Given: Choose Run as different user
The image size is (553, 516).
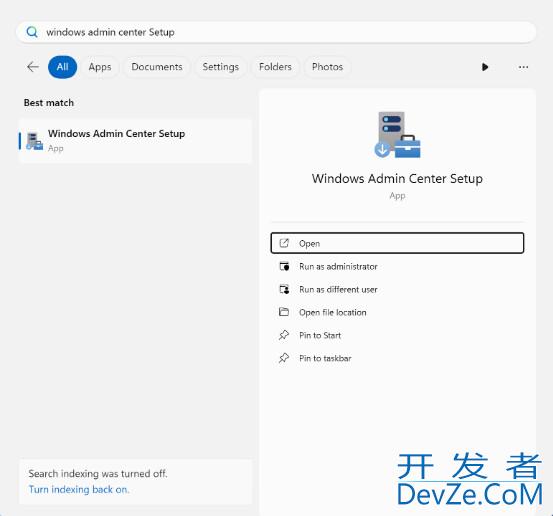Looking at the screenshot, I should pyautogui.click(x=397, y=289).
